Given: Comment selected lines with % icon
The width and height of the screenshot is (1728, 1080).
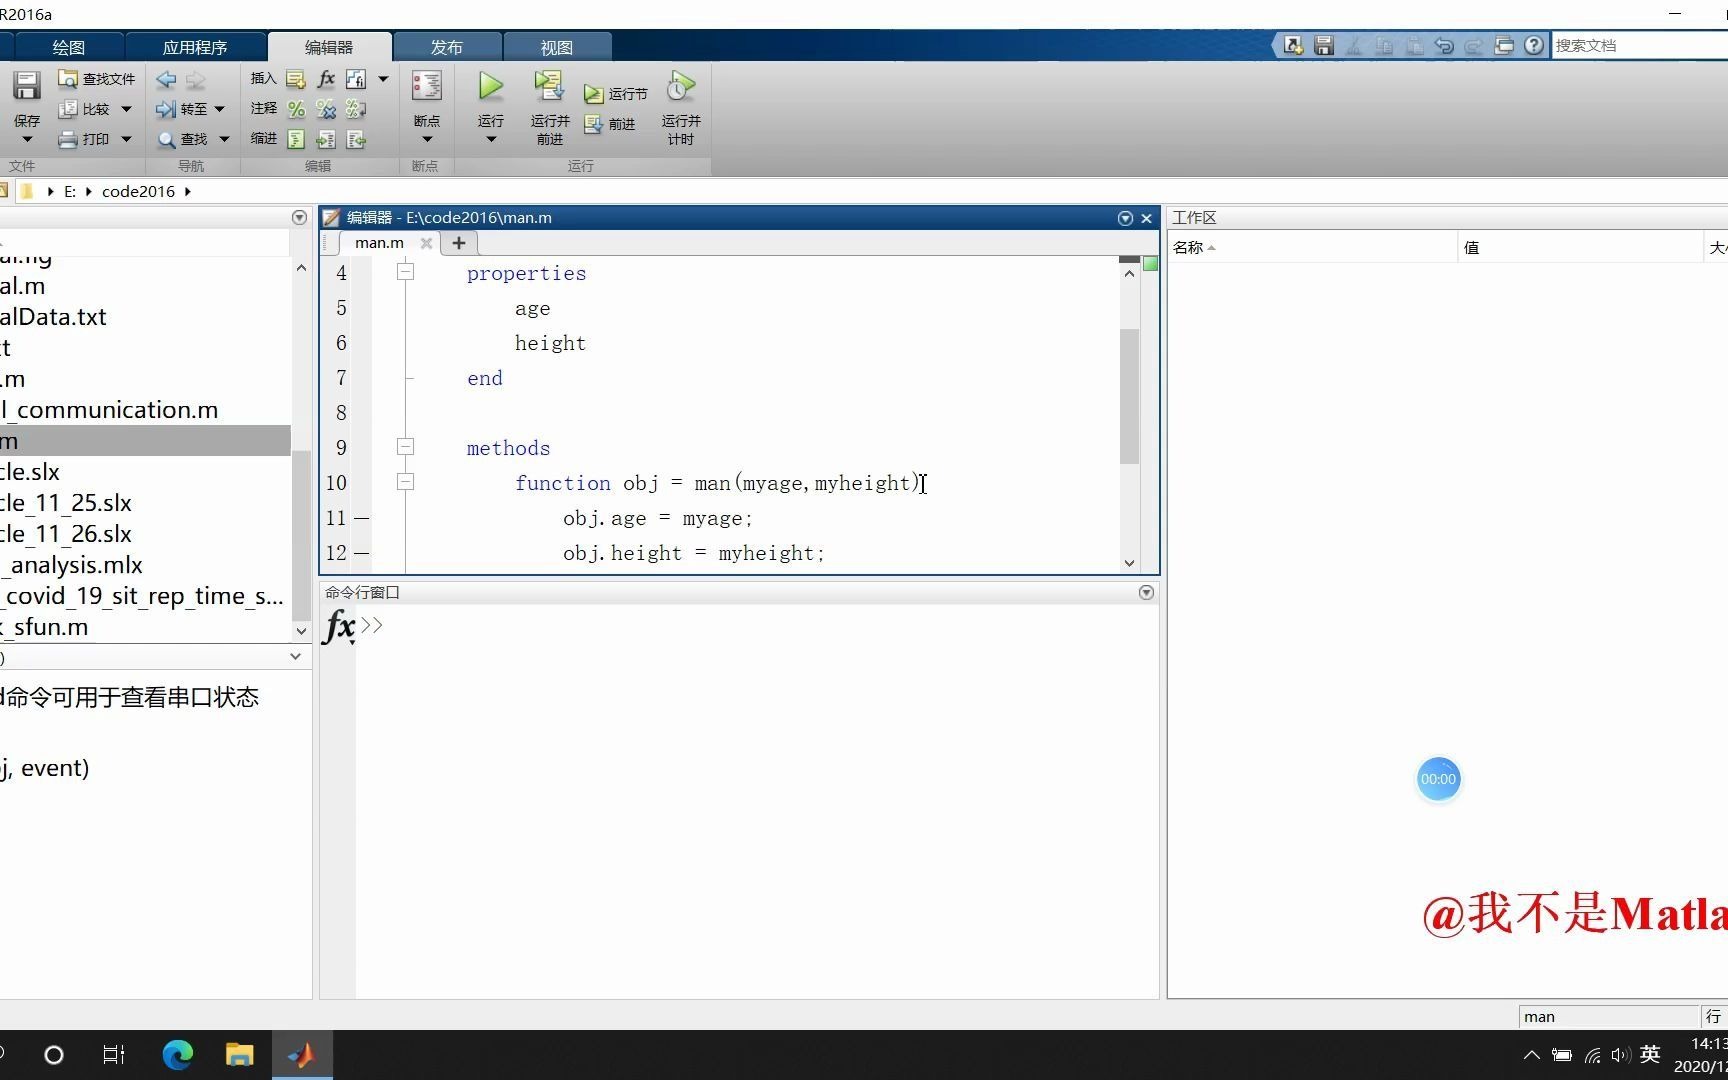Looking at the screenshot, I should (296, 109).
